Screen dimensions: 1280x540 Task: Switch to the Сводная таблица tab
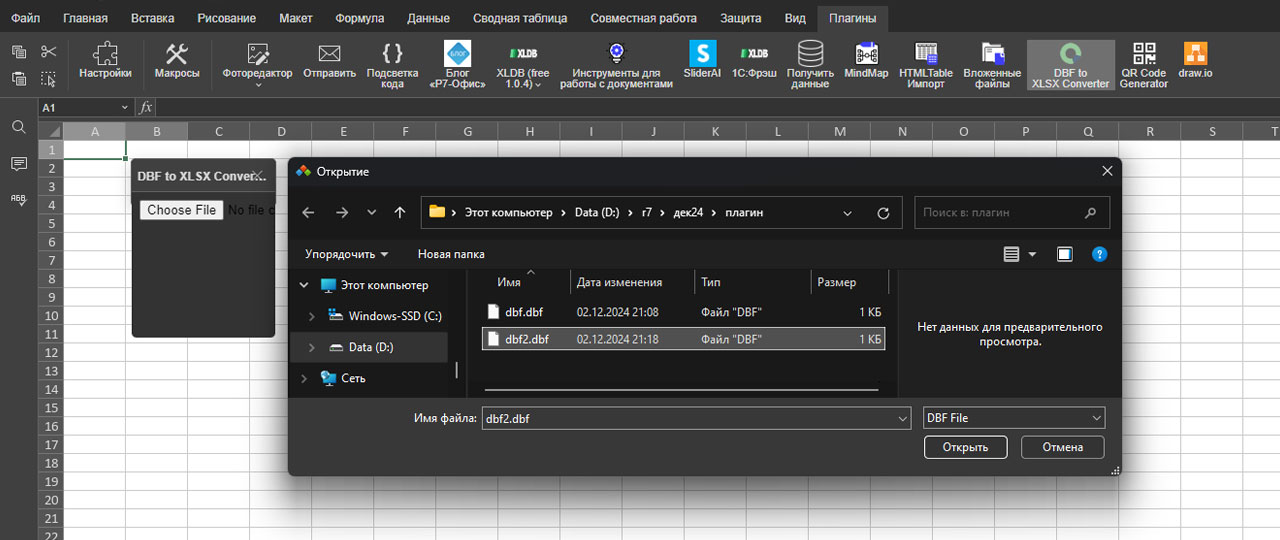[x=520, y=18]
